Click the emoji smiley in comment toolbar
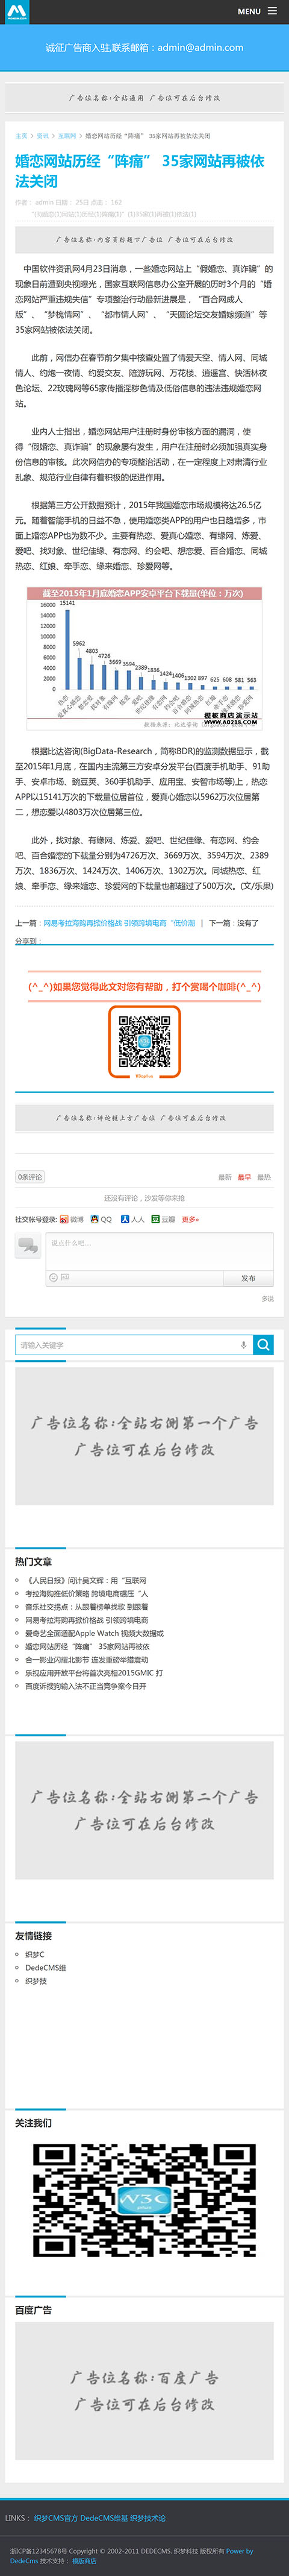Viewport: 289px width, 2576px height. point(53,1278)
